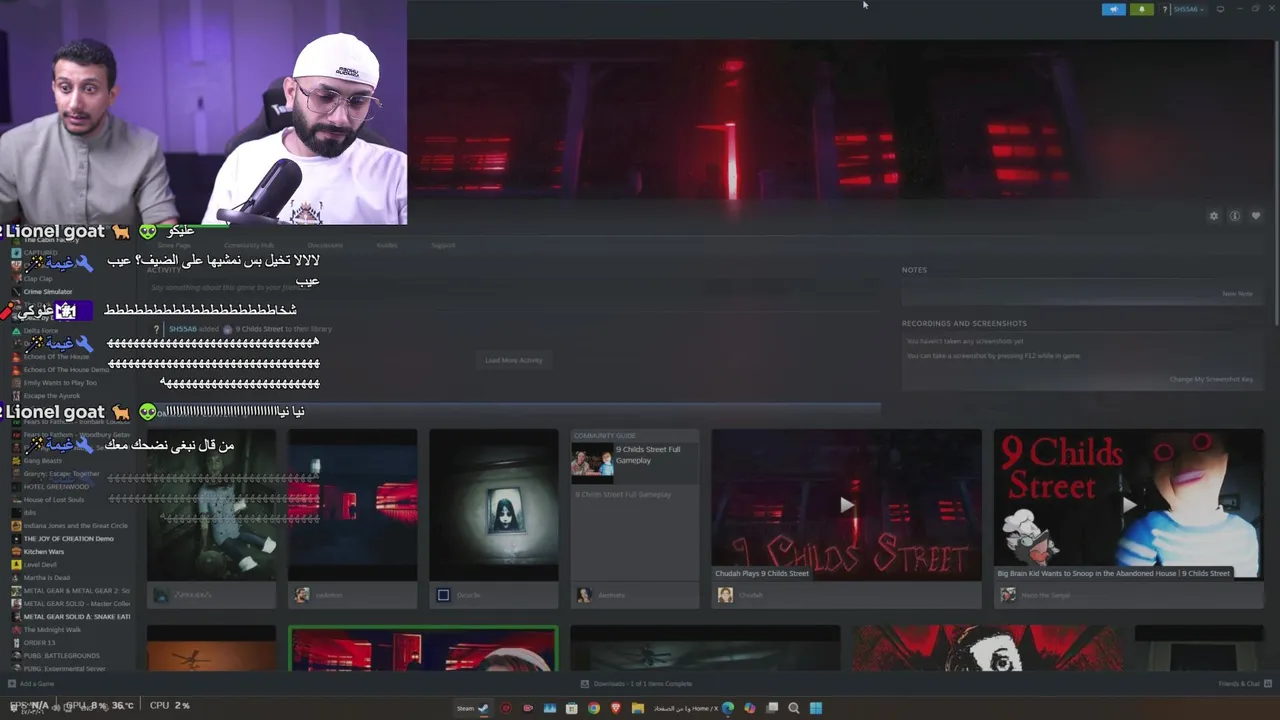
Task: Click the Load More Activity button
Action: click(x=514, y=360)
